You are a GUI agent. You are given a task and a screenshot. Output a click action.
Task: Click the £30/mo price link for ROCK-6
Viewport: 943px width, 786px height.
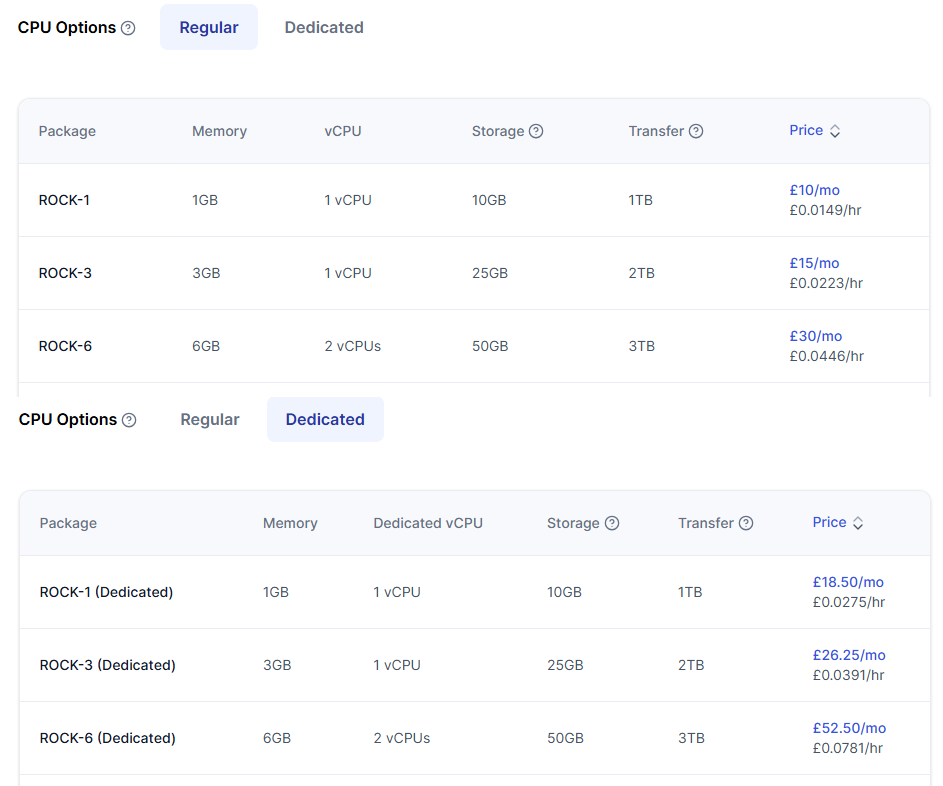point(815,336)
